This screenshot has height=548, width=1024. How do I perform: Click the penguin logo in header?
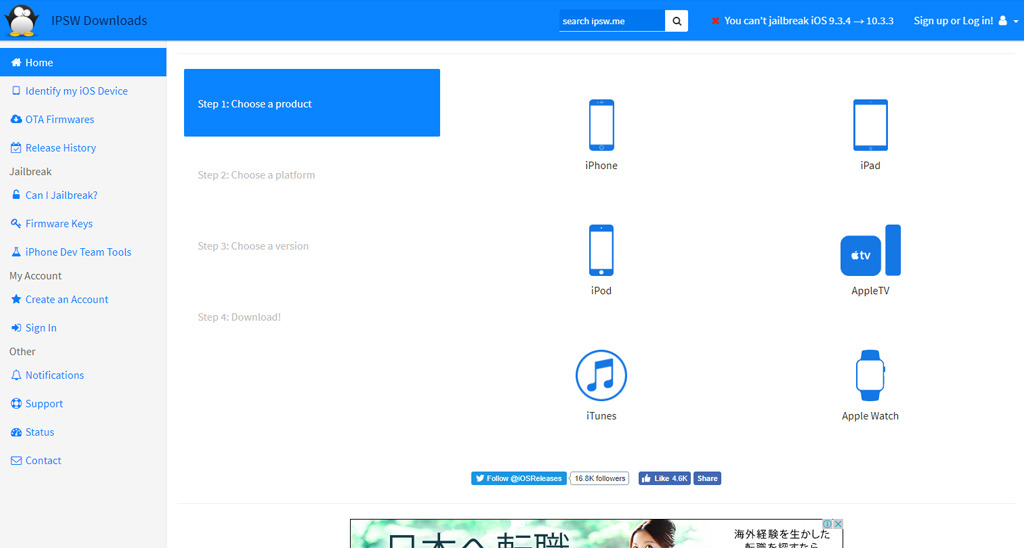[22, 20]
